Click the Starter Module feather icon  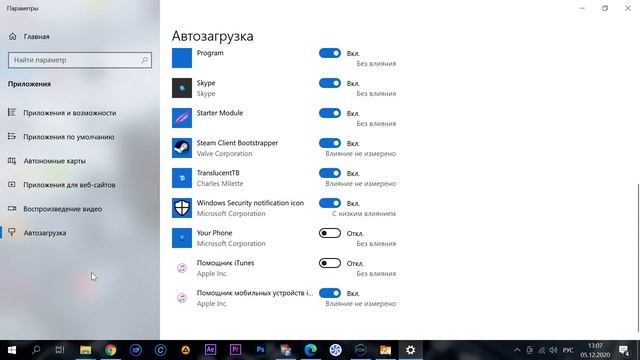182,118
